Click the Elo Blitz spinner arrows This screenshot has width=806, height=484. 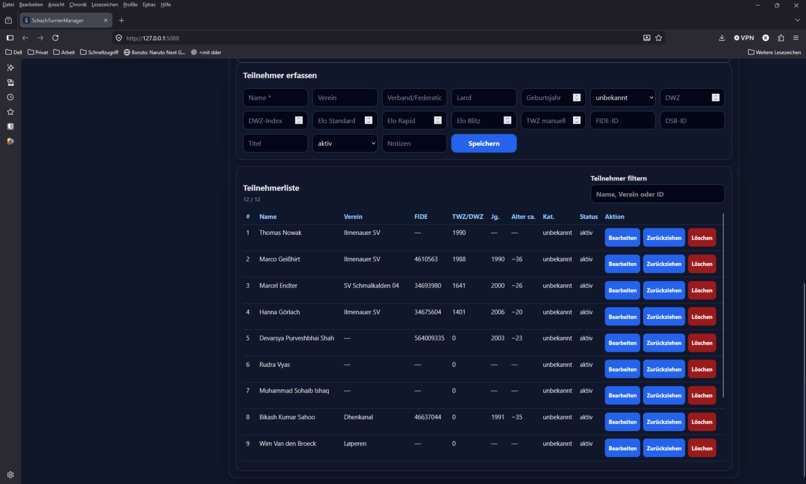(x=507, y=120)
